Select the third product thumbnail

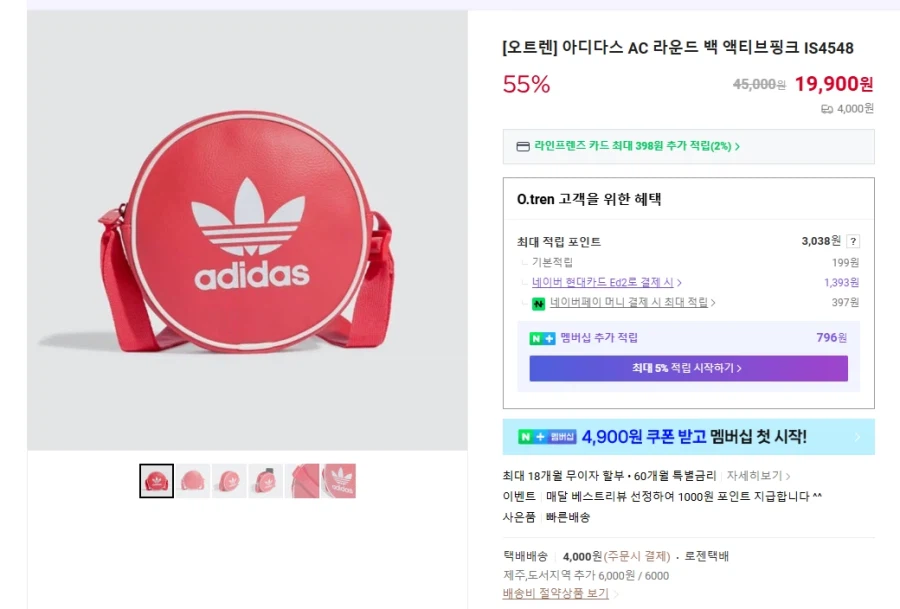click(x=229, y=480)
